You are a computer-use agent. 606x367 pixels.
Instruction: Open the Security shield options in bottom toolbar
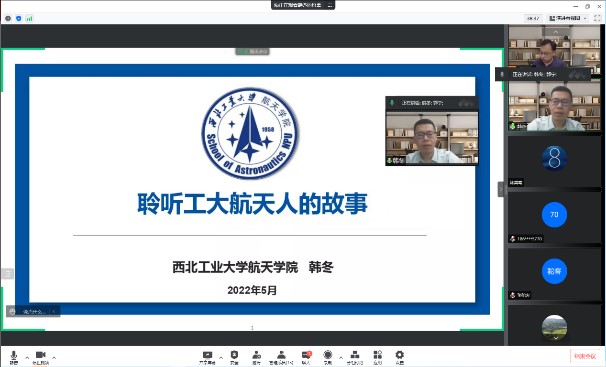234,357
